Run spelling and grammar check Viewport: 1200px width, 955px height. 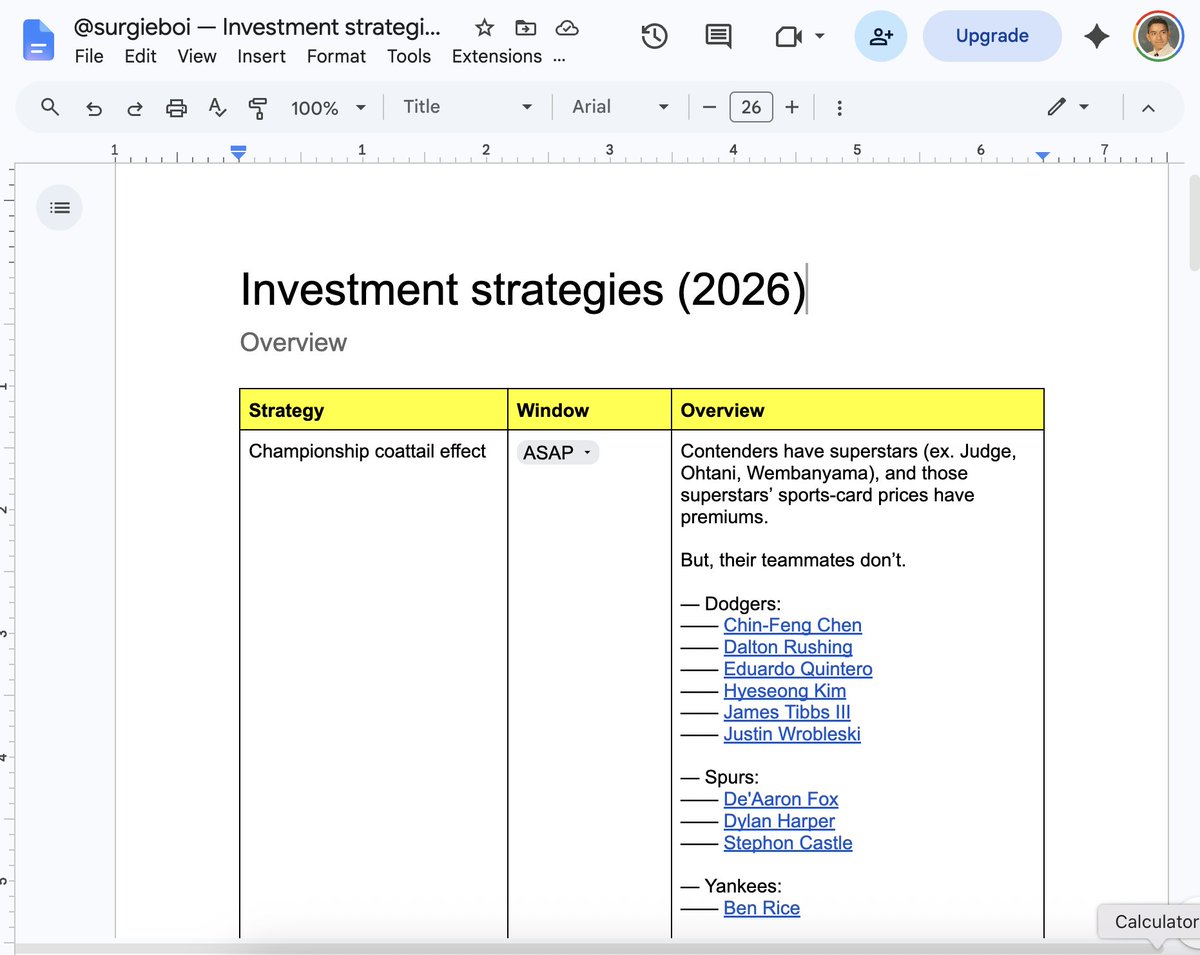(x=217, y=108)
